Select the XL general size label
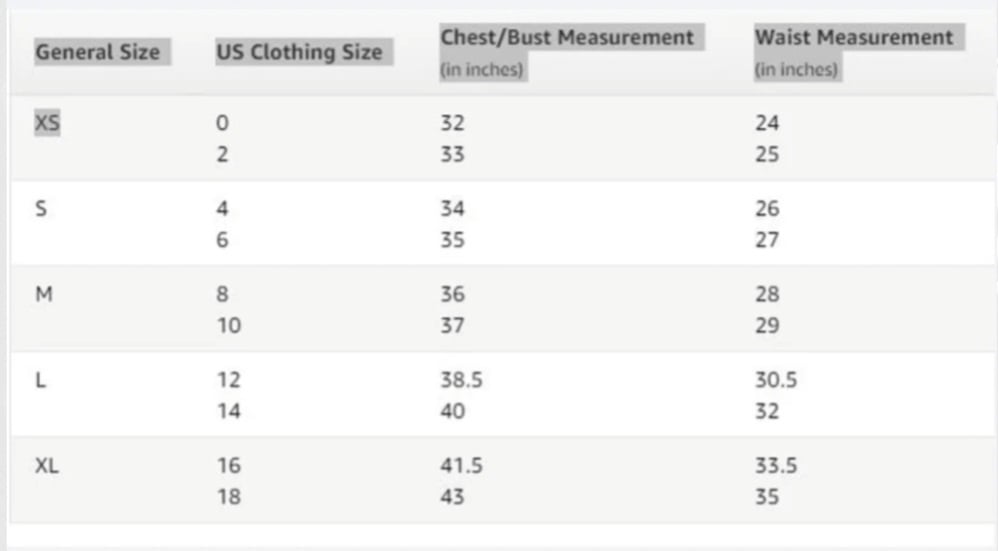 (47, 465)
